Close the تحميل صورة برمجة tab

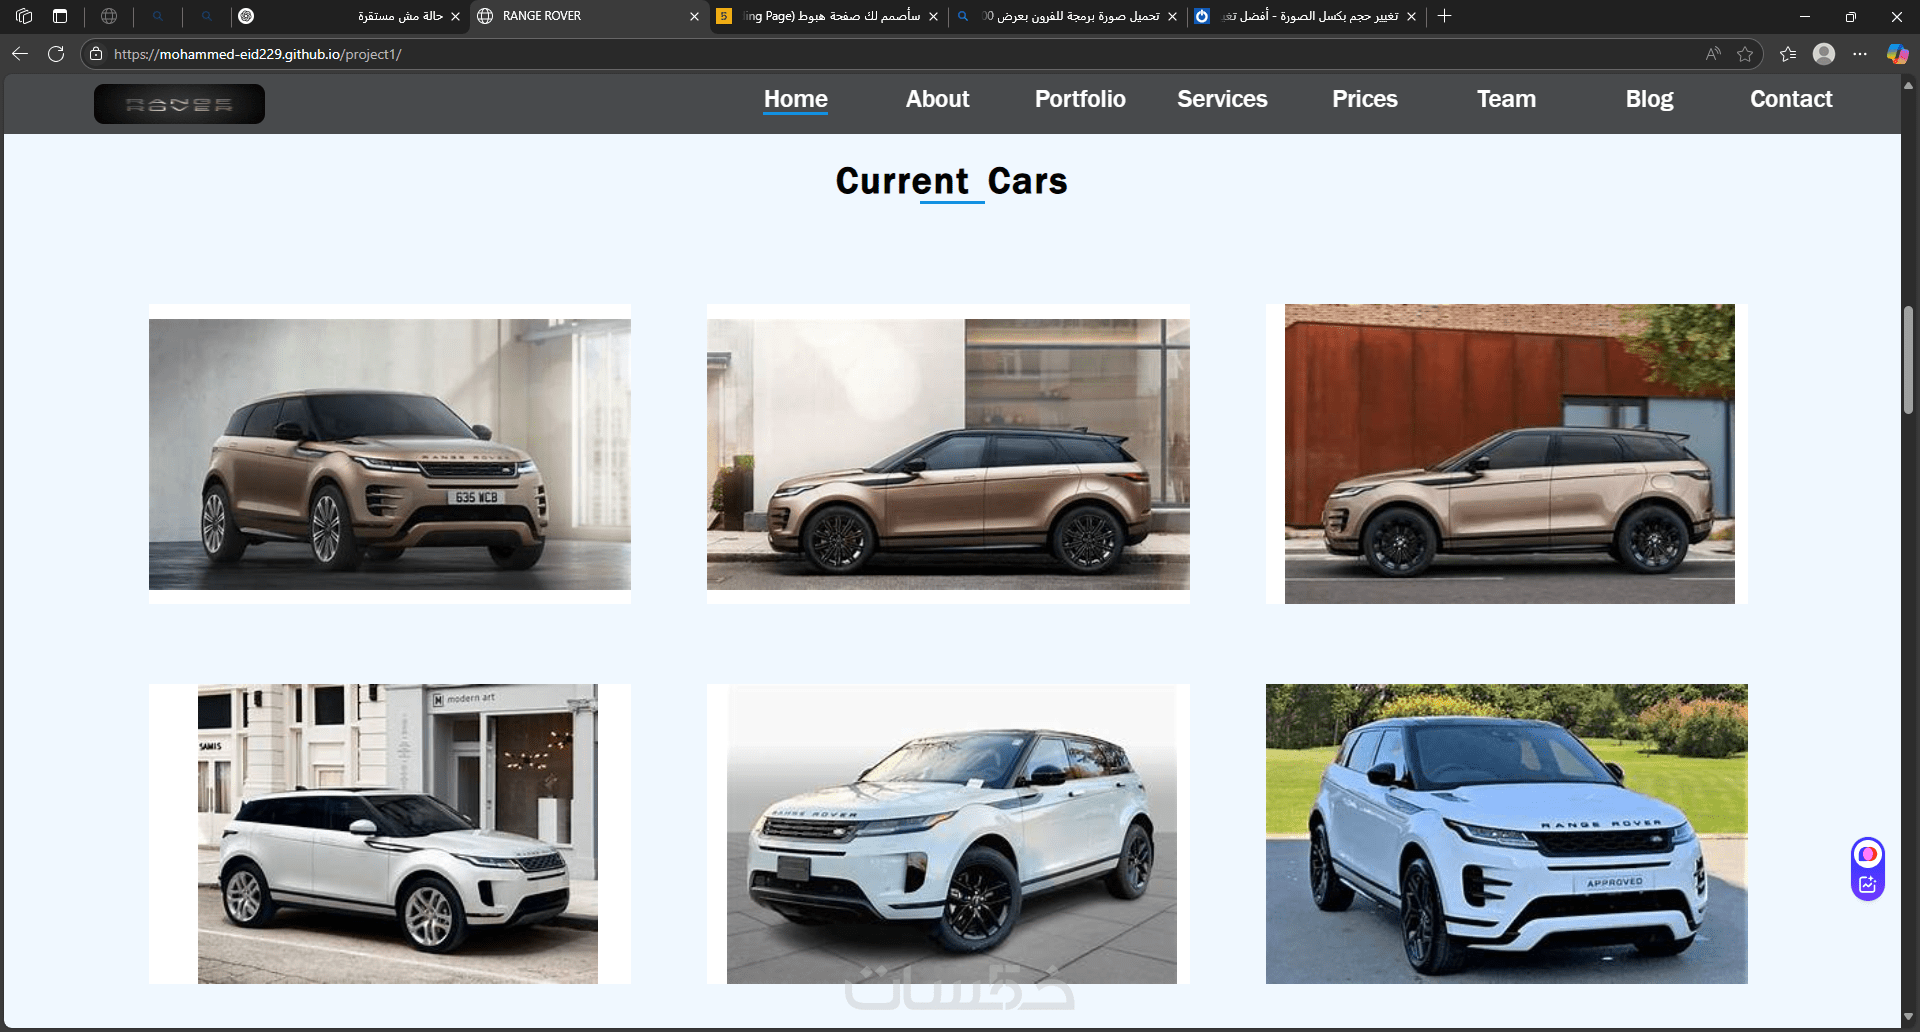[1172, 16]
